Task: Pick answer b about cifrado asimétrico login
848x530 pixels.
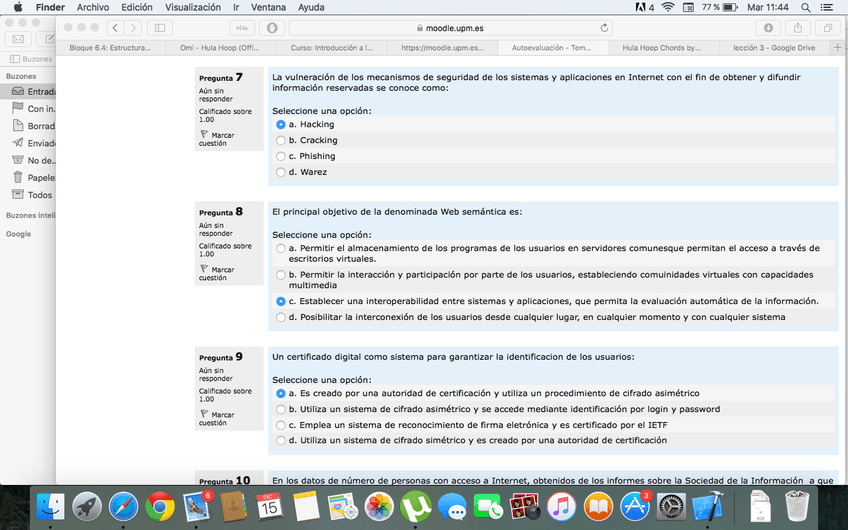Action: pos(281,409)
